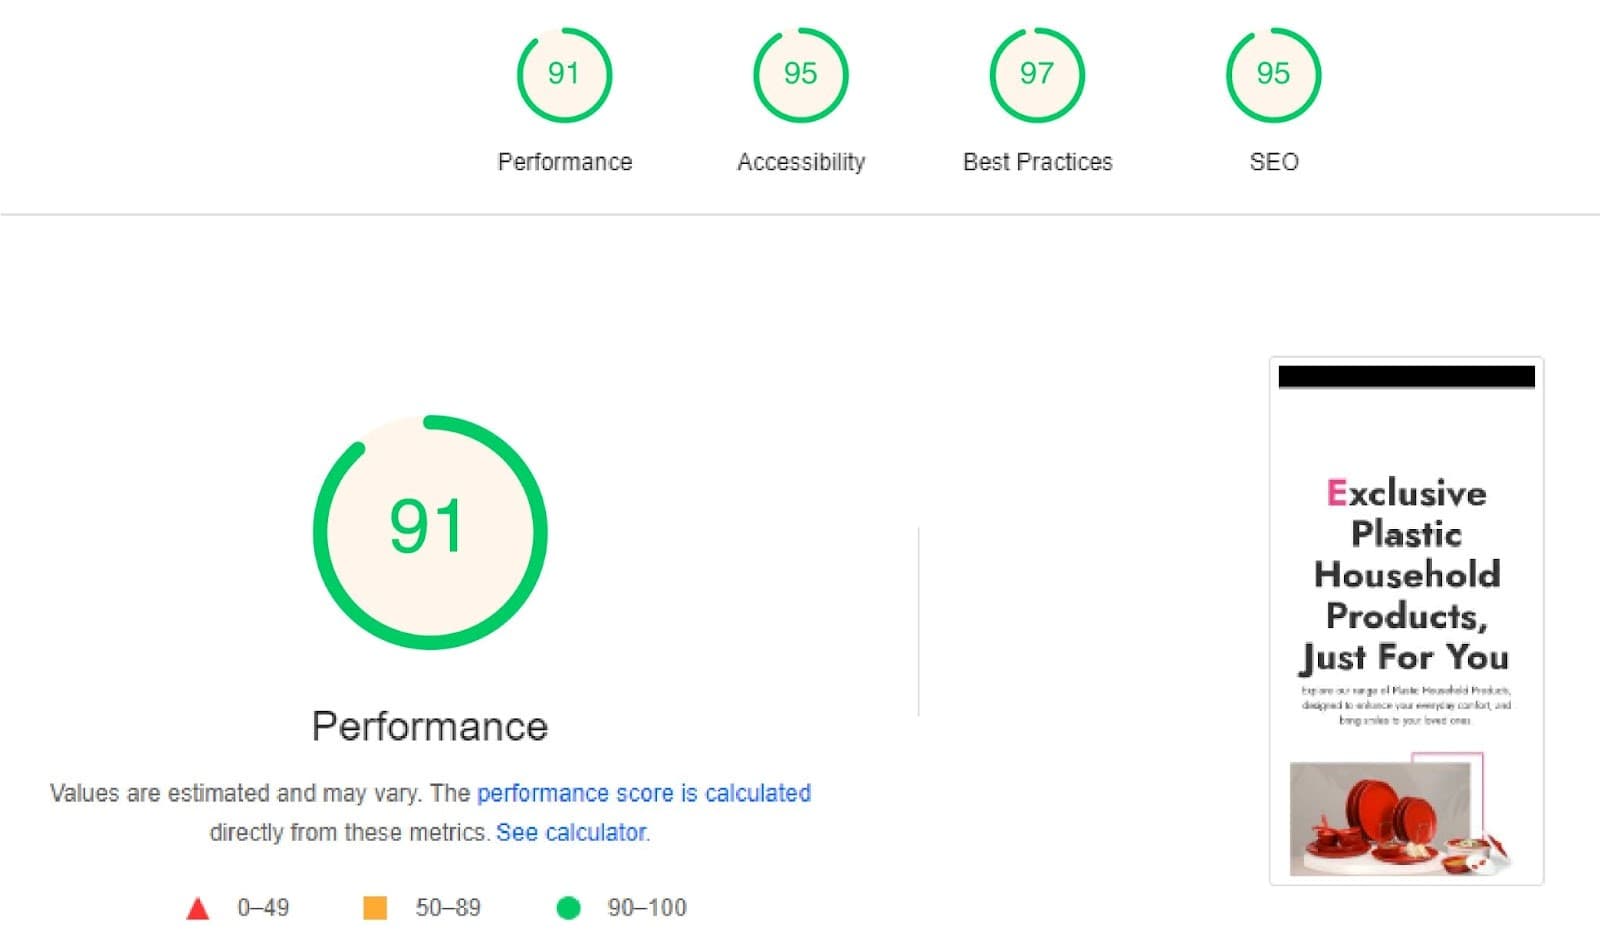1600x940 pixels.
Task: Click the orange square 50–89 legend marker
Action: 375,908
